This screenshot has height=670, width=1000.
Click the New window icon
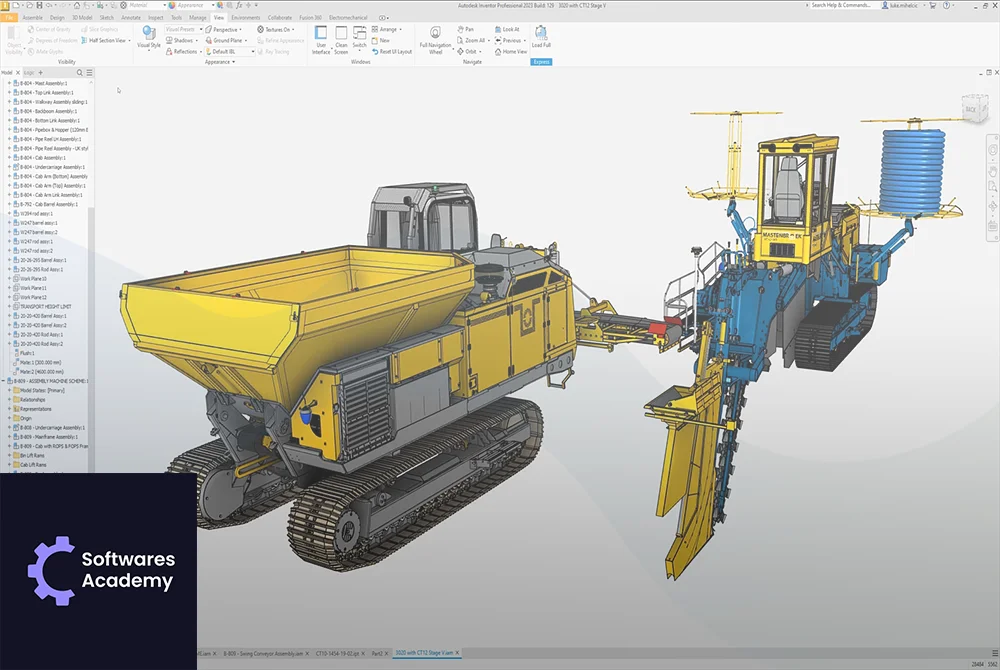(x=375, y=40)
